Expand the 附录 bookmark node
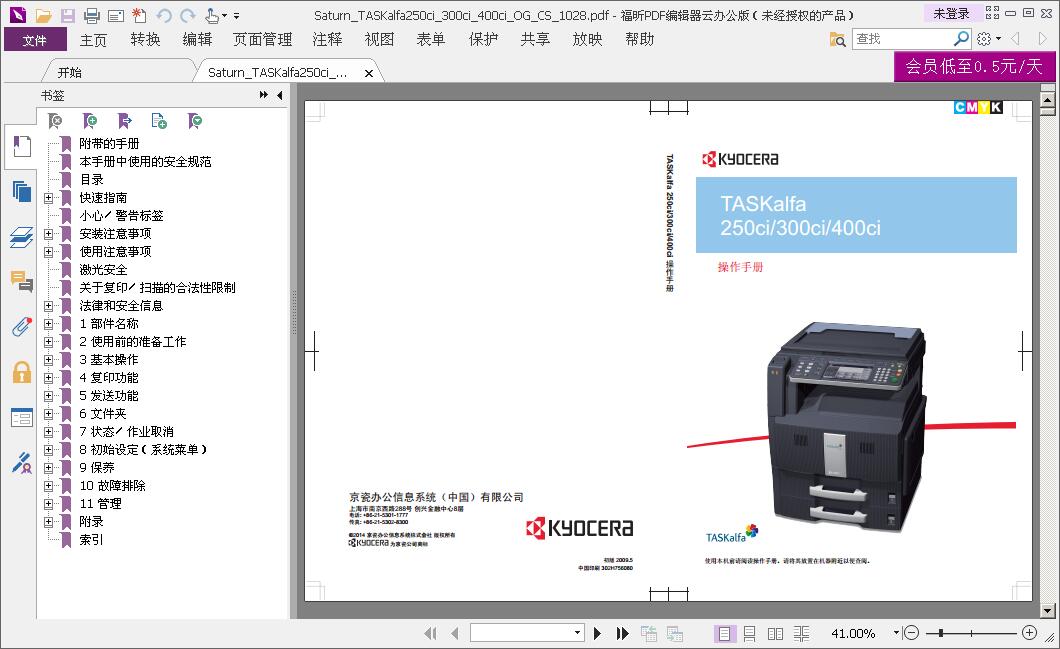1060x649 pixels. point(48,522)
